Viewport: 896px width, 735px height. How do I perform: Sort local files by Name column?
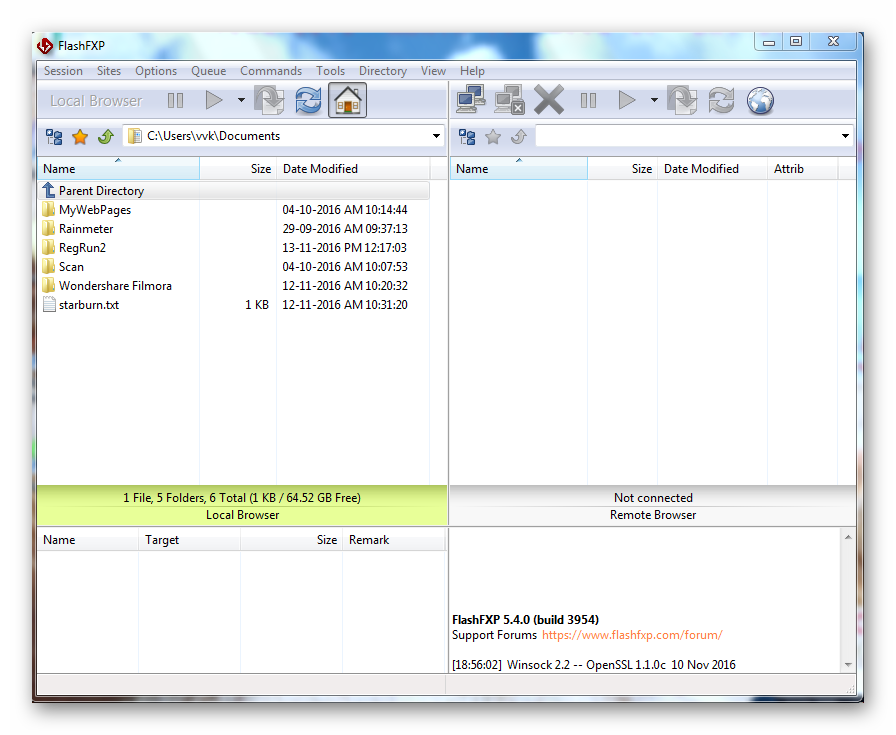[x=118, y=169]
